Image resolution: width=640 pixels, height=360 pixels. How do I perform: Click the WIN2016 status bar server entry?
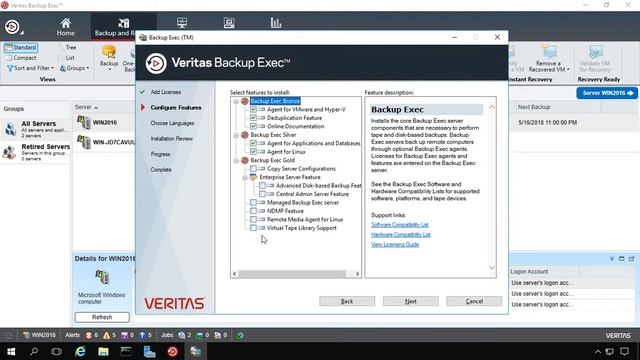(x=40, y=335)
